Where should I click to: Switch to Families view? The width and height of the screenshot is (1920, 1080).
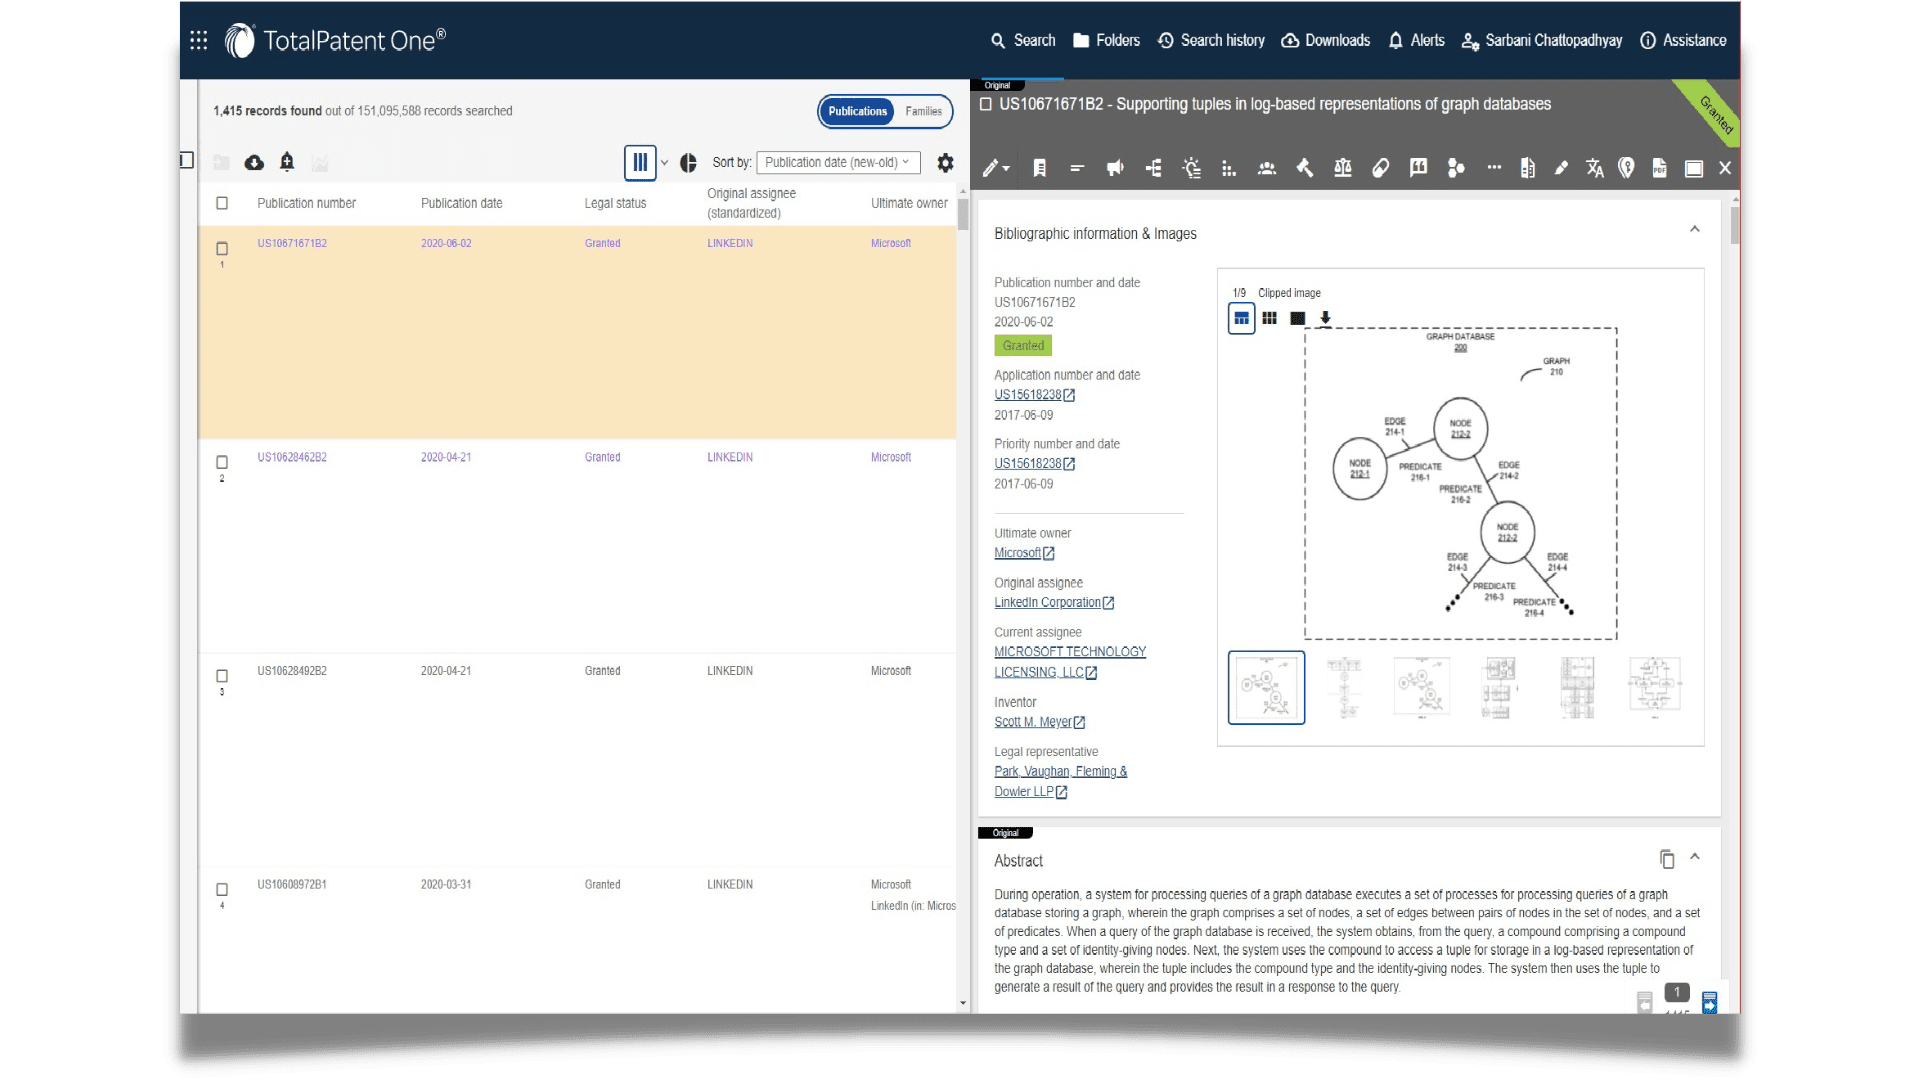pyautogui.click(x=923, y=111)
